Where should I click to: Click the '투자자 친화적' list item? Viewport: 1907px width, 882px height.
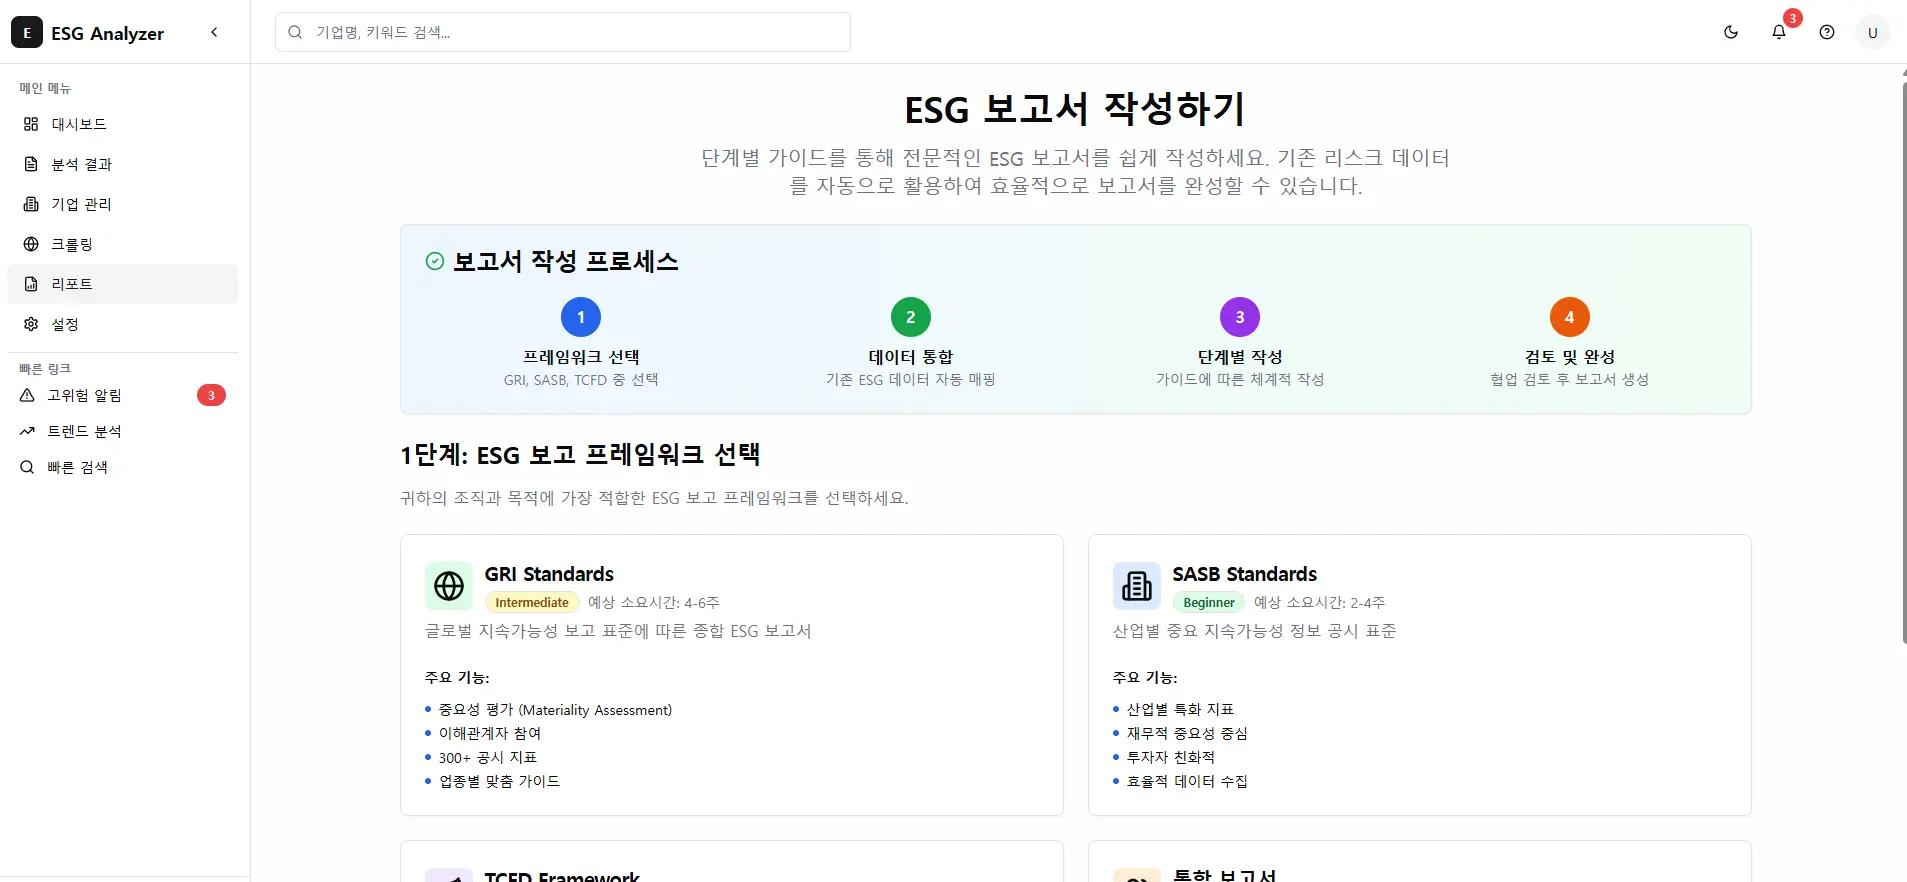[x=1171, y=758]
